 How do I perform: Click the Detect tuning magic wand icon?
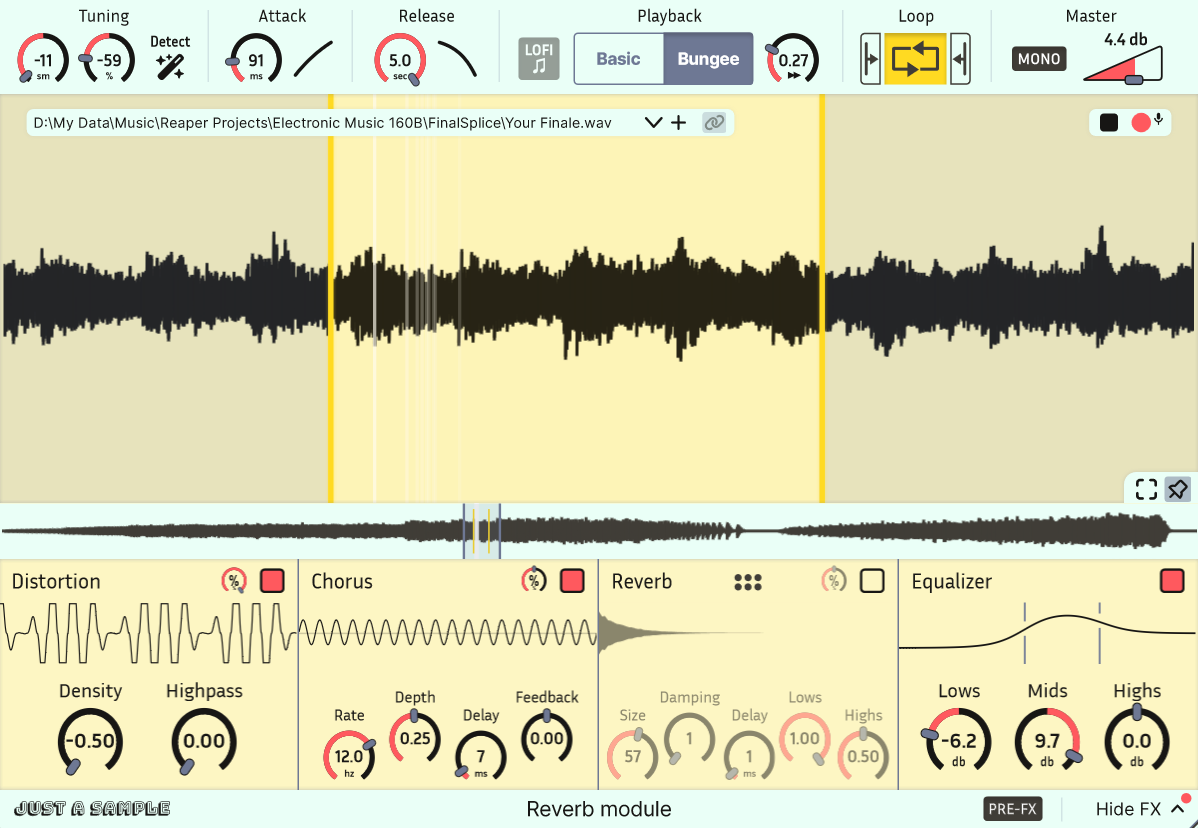(x=170, y=67)
